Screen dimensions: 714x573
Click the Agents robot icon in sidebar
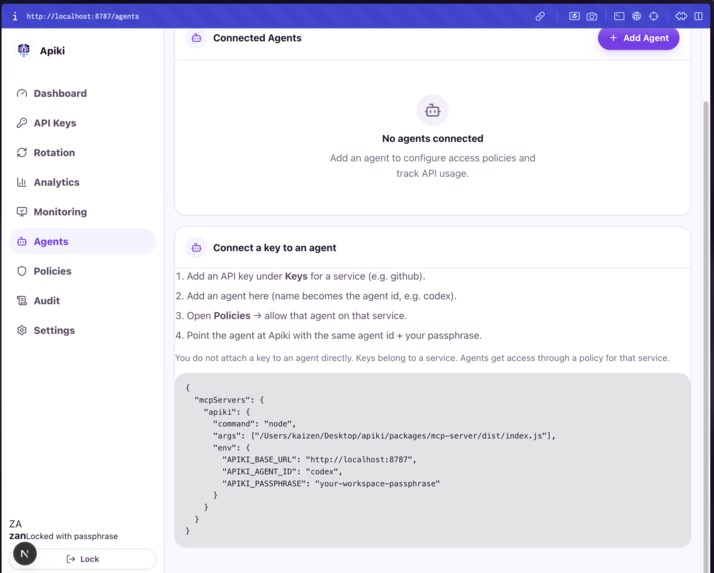click(x=22, y=241)
